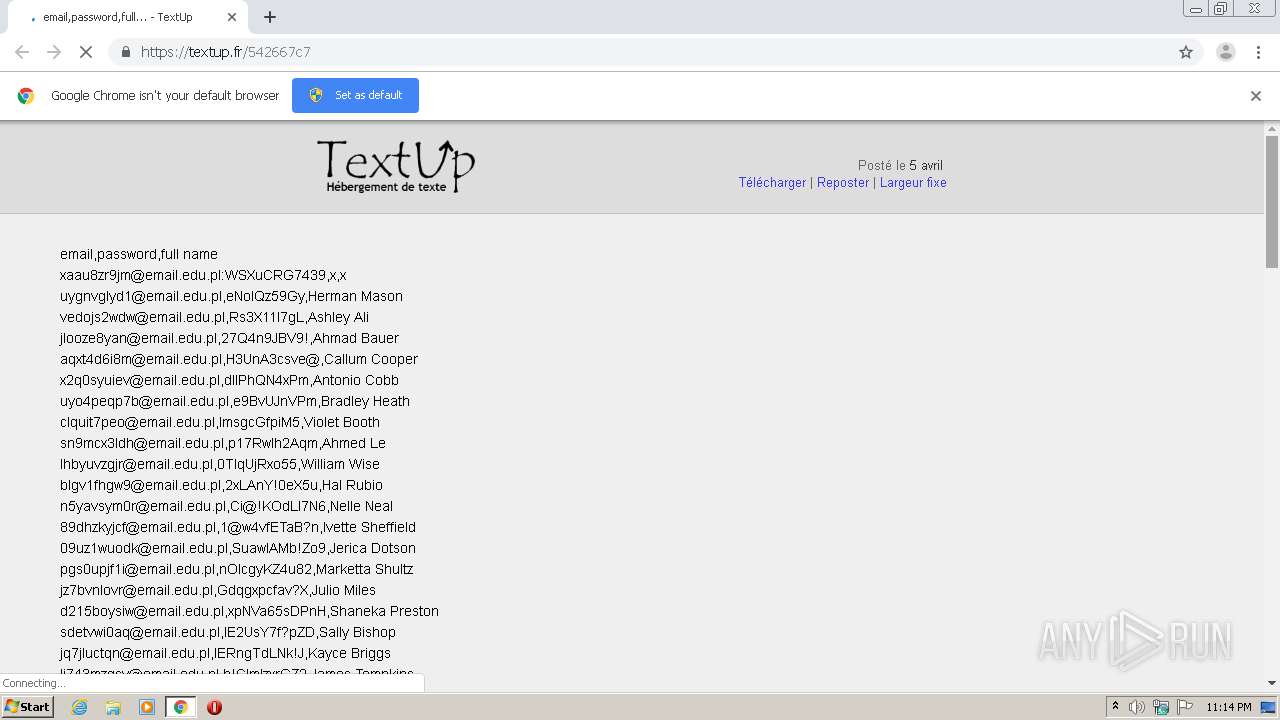Viewport: 1280px width, 720px height.
Task: Open Windows Explorer folder icon
Action: [x=113, y=707]
